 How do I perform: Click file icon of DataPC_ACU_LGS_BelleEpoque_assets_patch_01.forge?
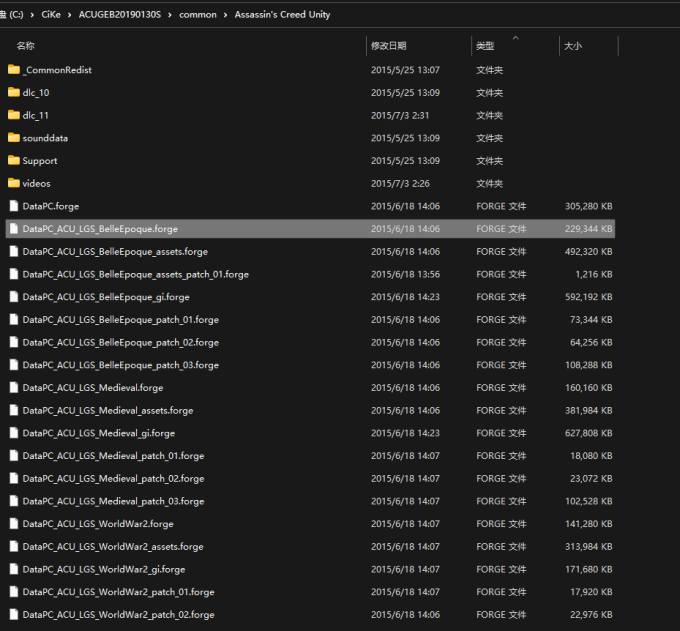[x=14, y=274]
